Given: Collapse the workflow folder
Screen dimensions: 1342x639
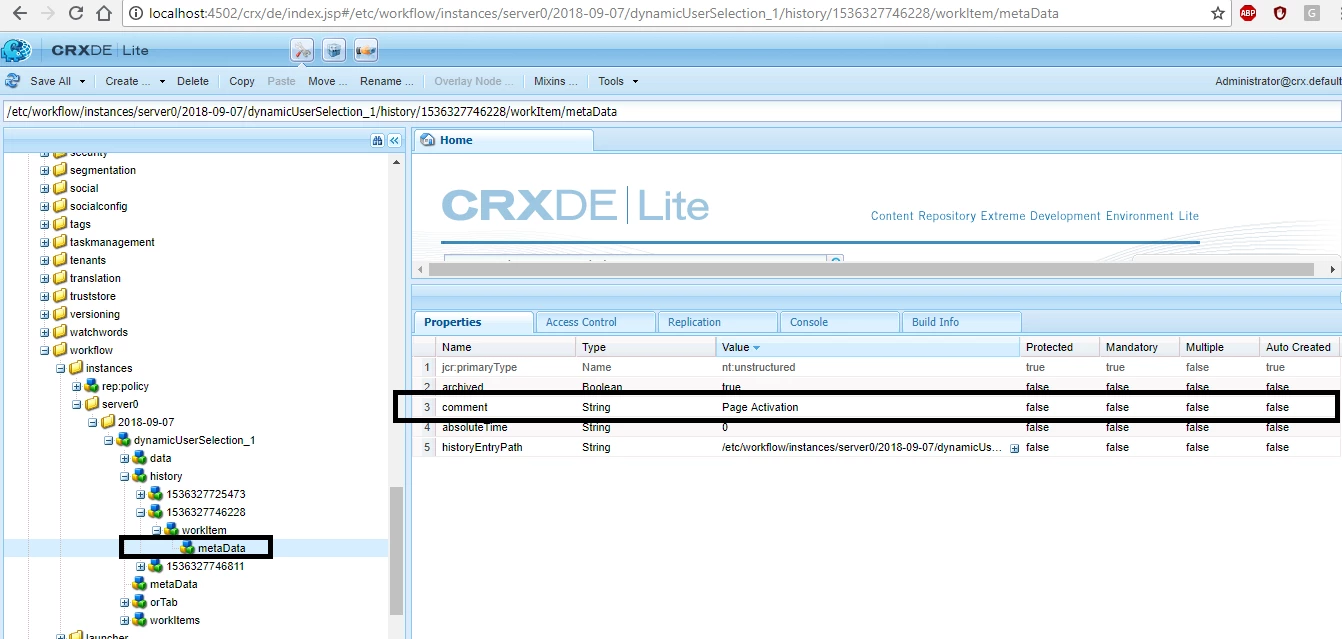Looking at the screenshot, I should coord(45,350).
